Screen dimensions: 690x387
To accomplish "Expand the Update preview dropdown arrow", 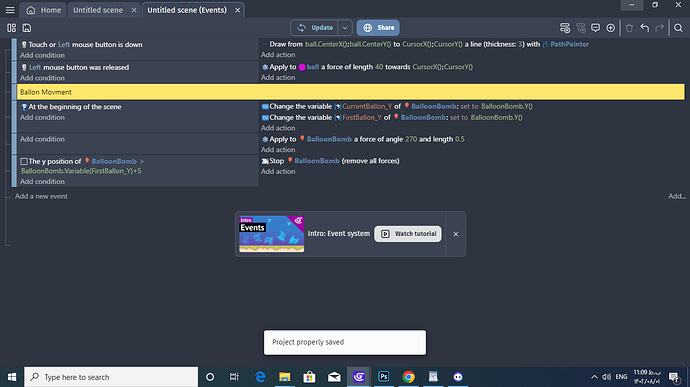I will pos(345,28).
